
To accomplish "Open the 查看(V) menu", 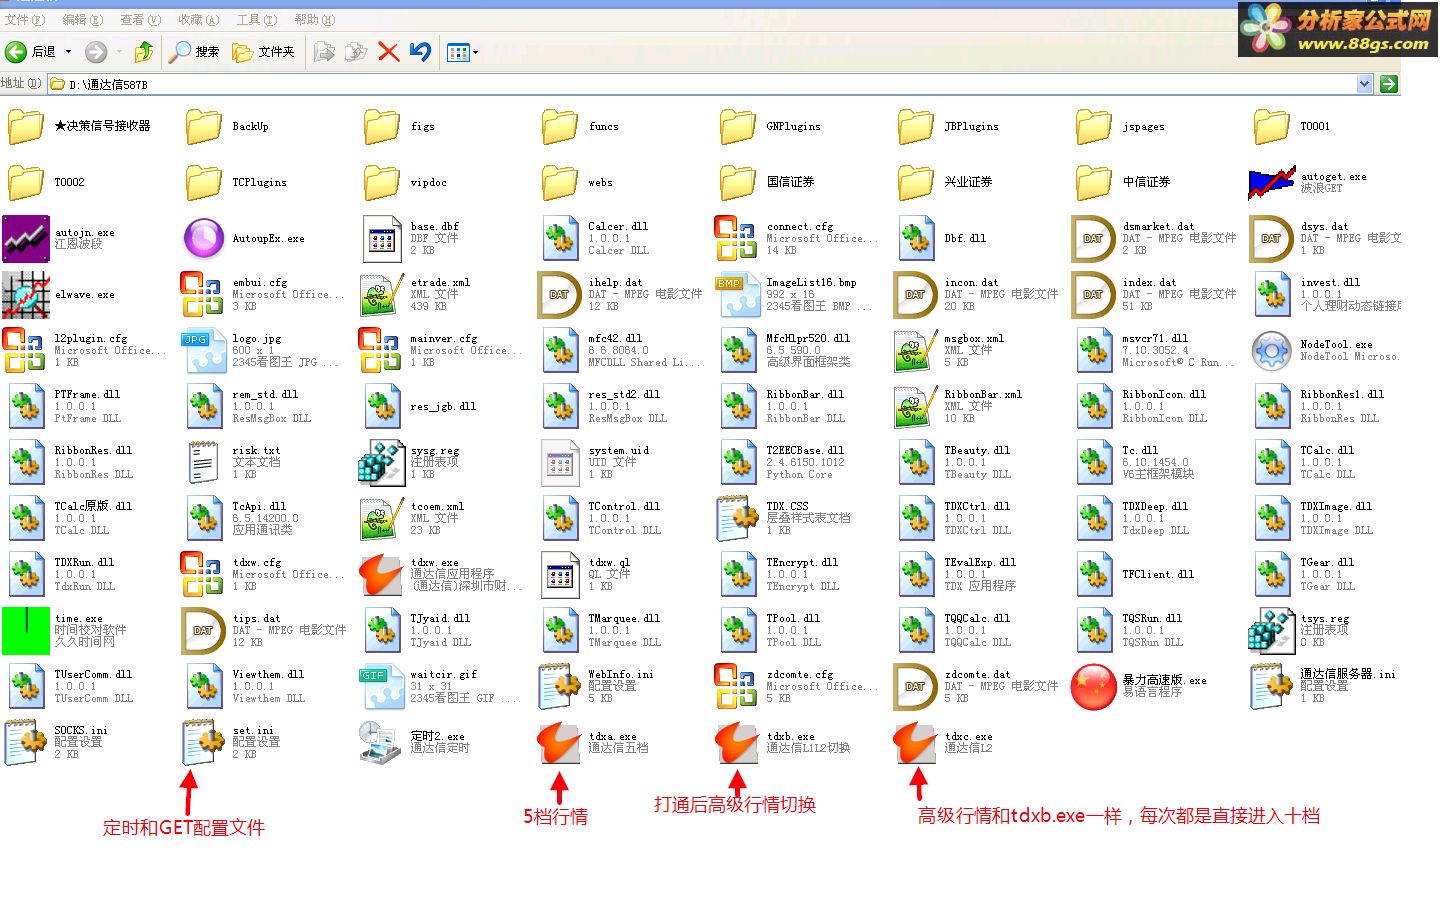I will coord(140,20).
